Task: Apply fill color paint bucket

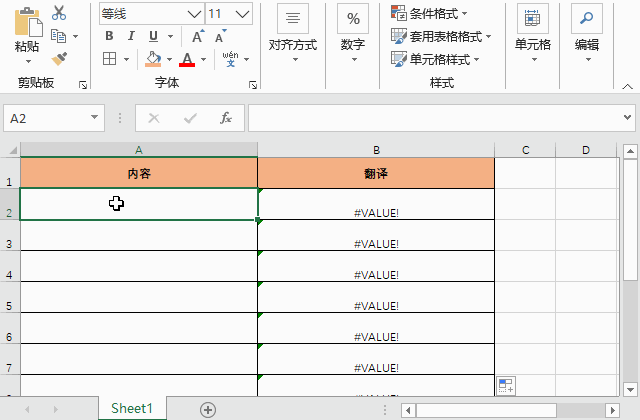Action: (x=153, y=59)
